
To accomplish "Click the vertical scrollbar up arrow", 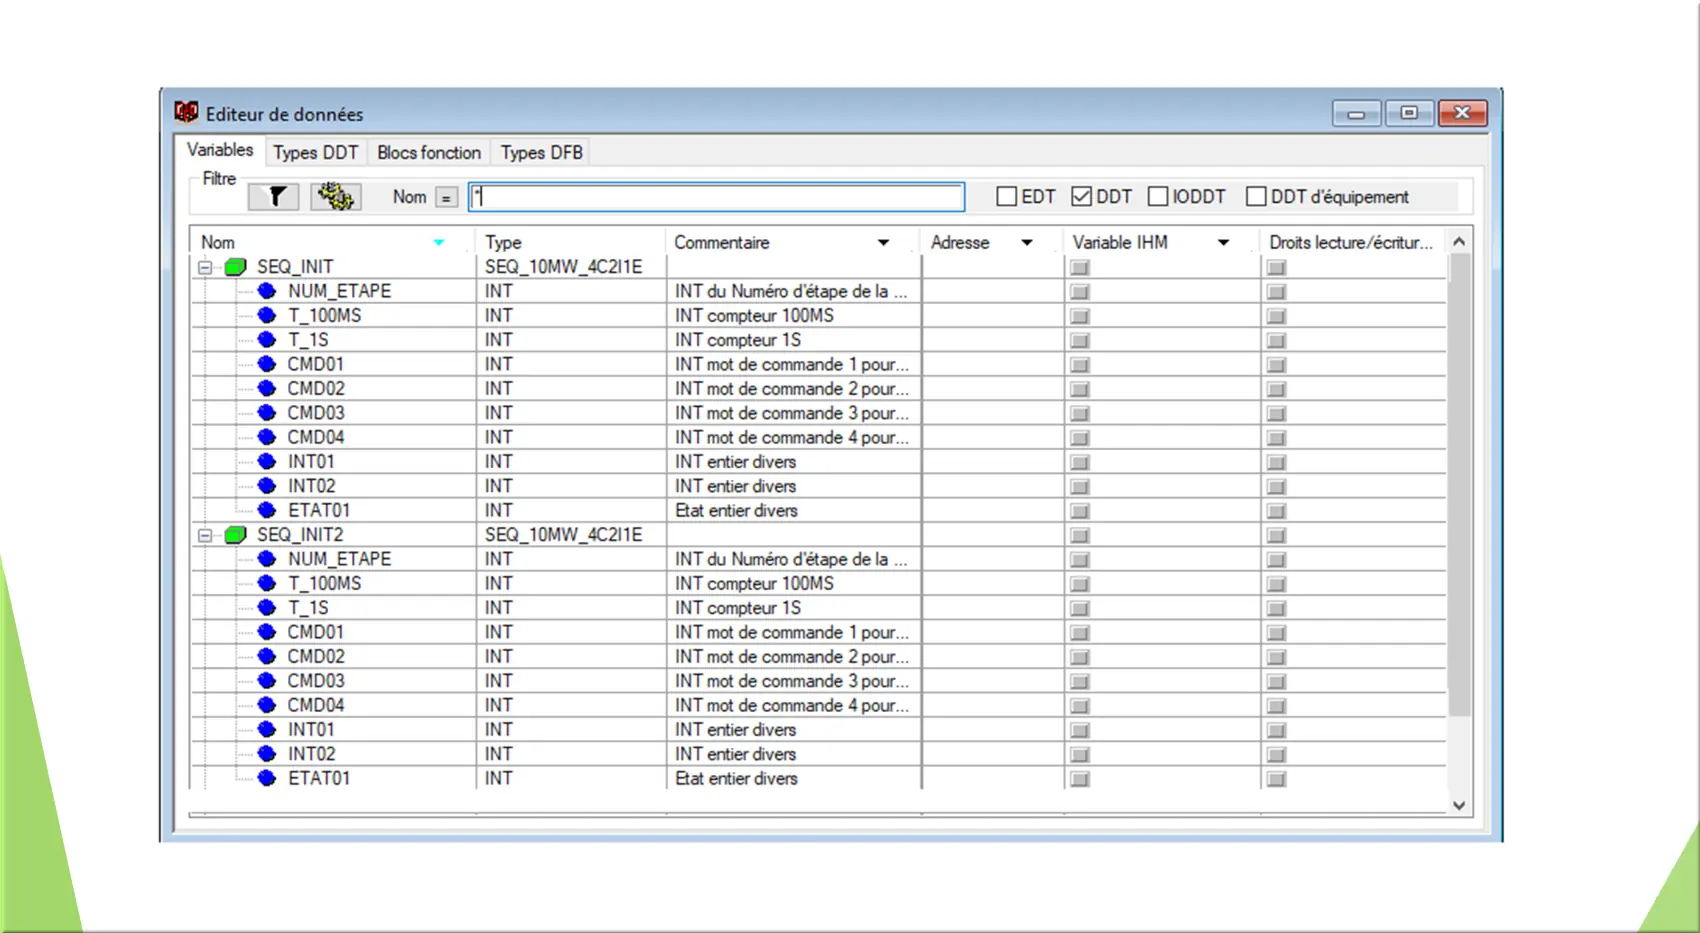I will tap(1459, 242).
